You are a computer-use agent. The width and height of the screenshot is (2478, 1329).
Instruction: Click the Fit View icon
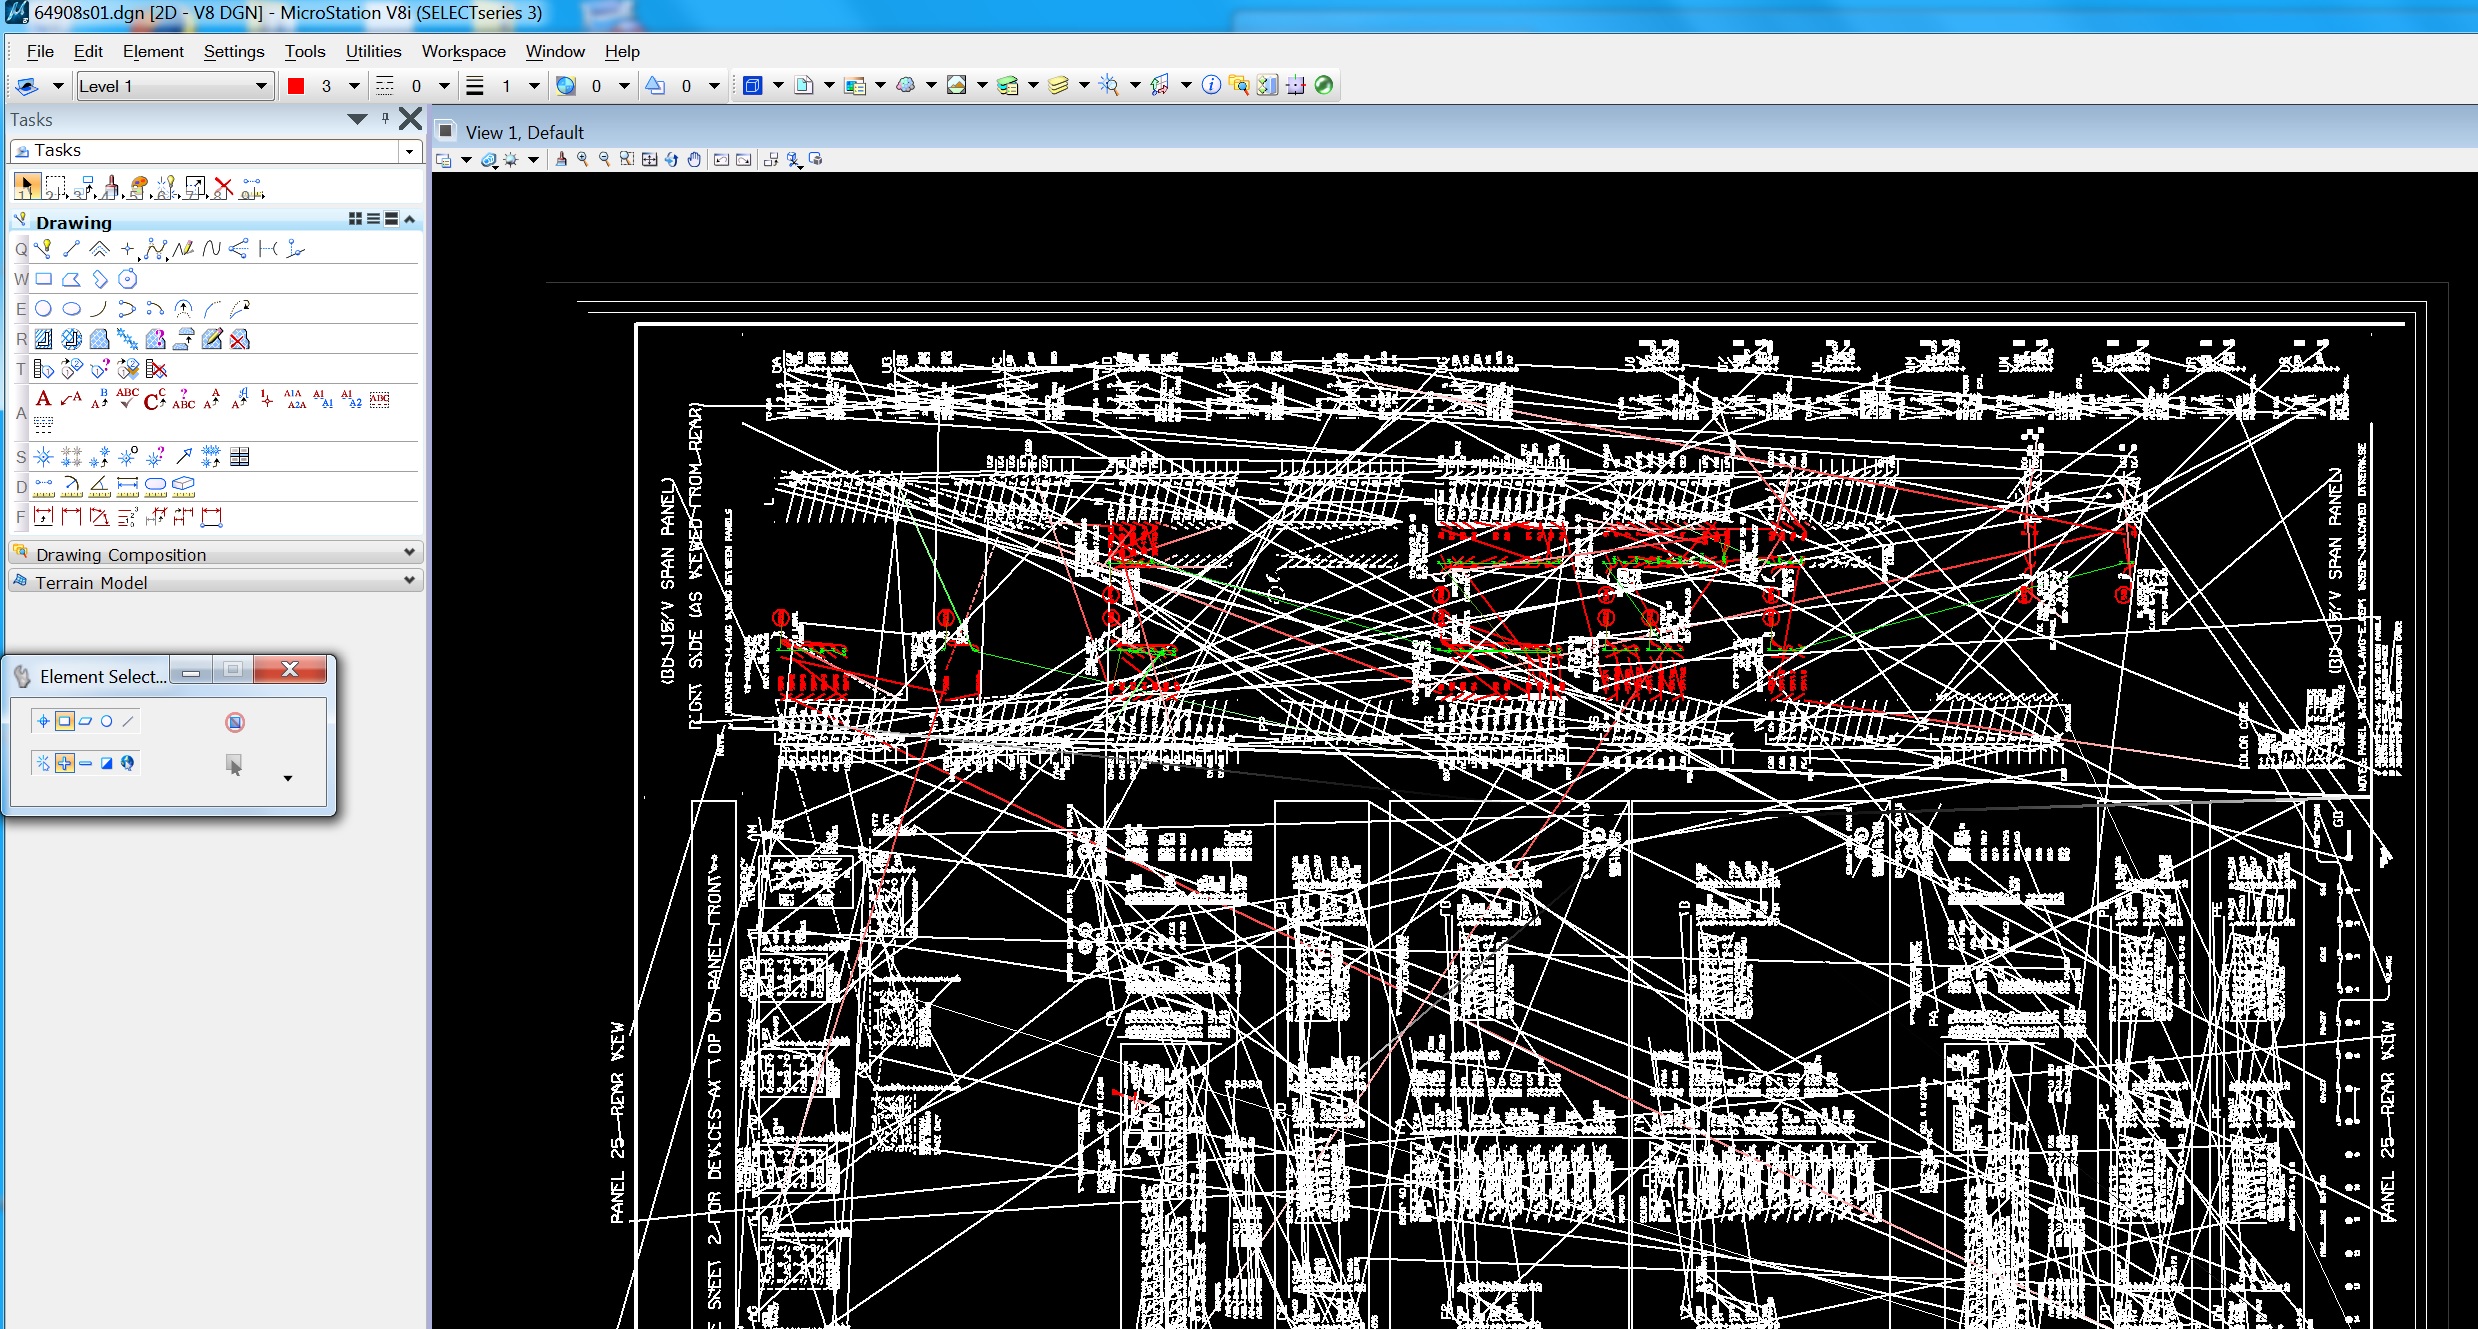(x=649, y=159)
